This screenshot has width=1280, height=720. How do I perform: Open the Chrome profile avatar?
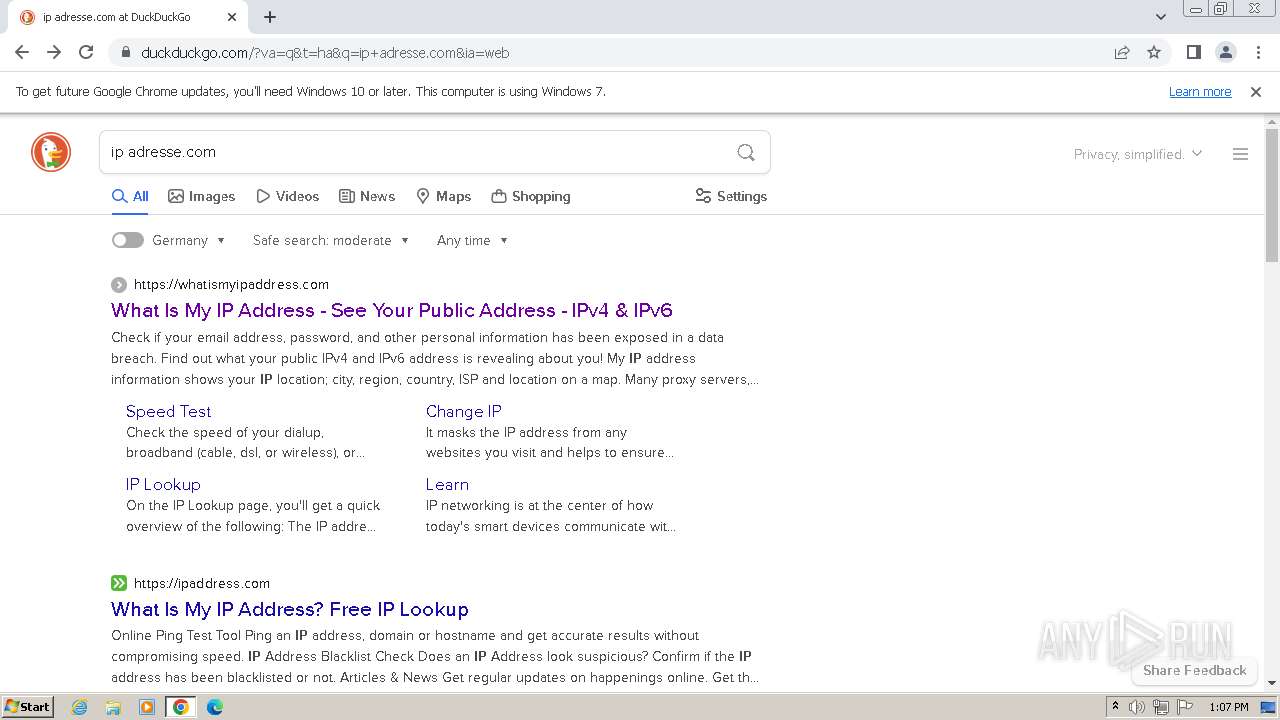[x=1225, y=52]
